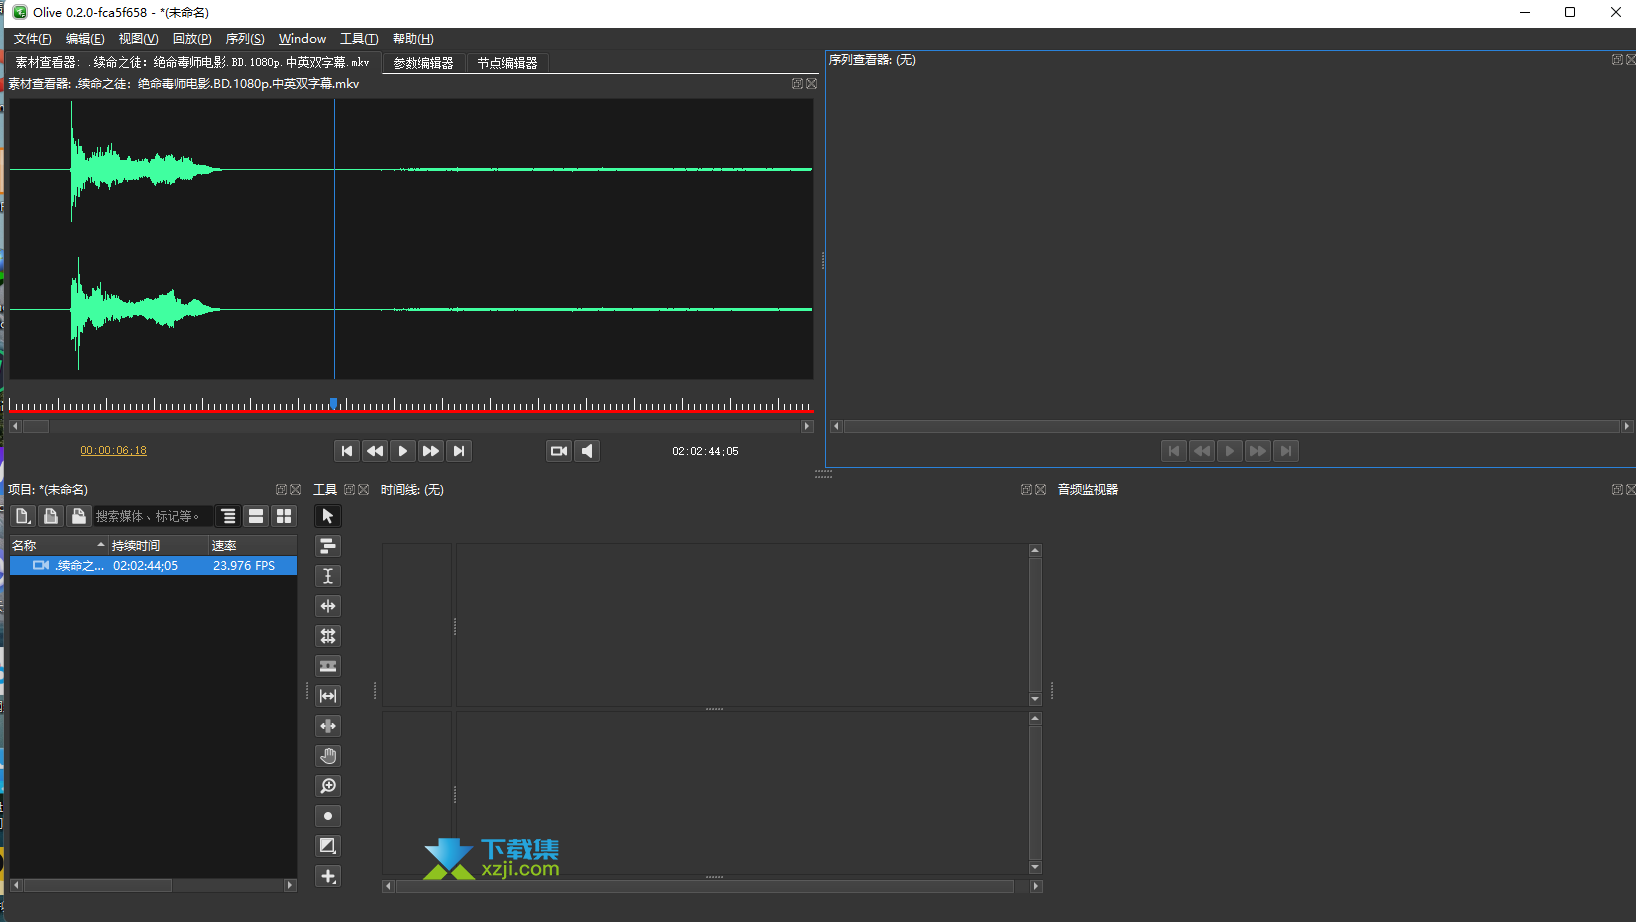Viewport: 1636px width, 922px height.
Task: Close the timeline panel
Action: (1041, 489)
